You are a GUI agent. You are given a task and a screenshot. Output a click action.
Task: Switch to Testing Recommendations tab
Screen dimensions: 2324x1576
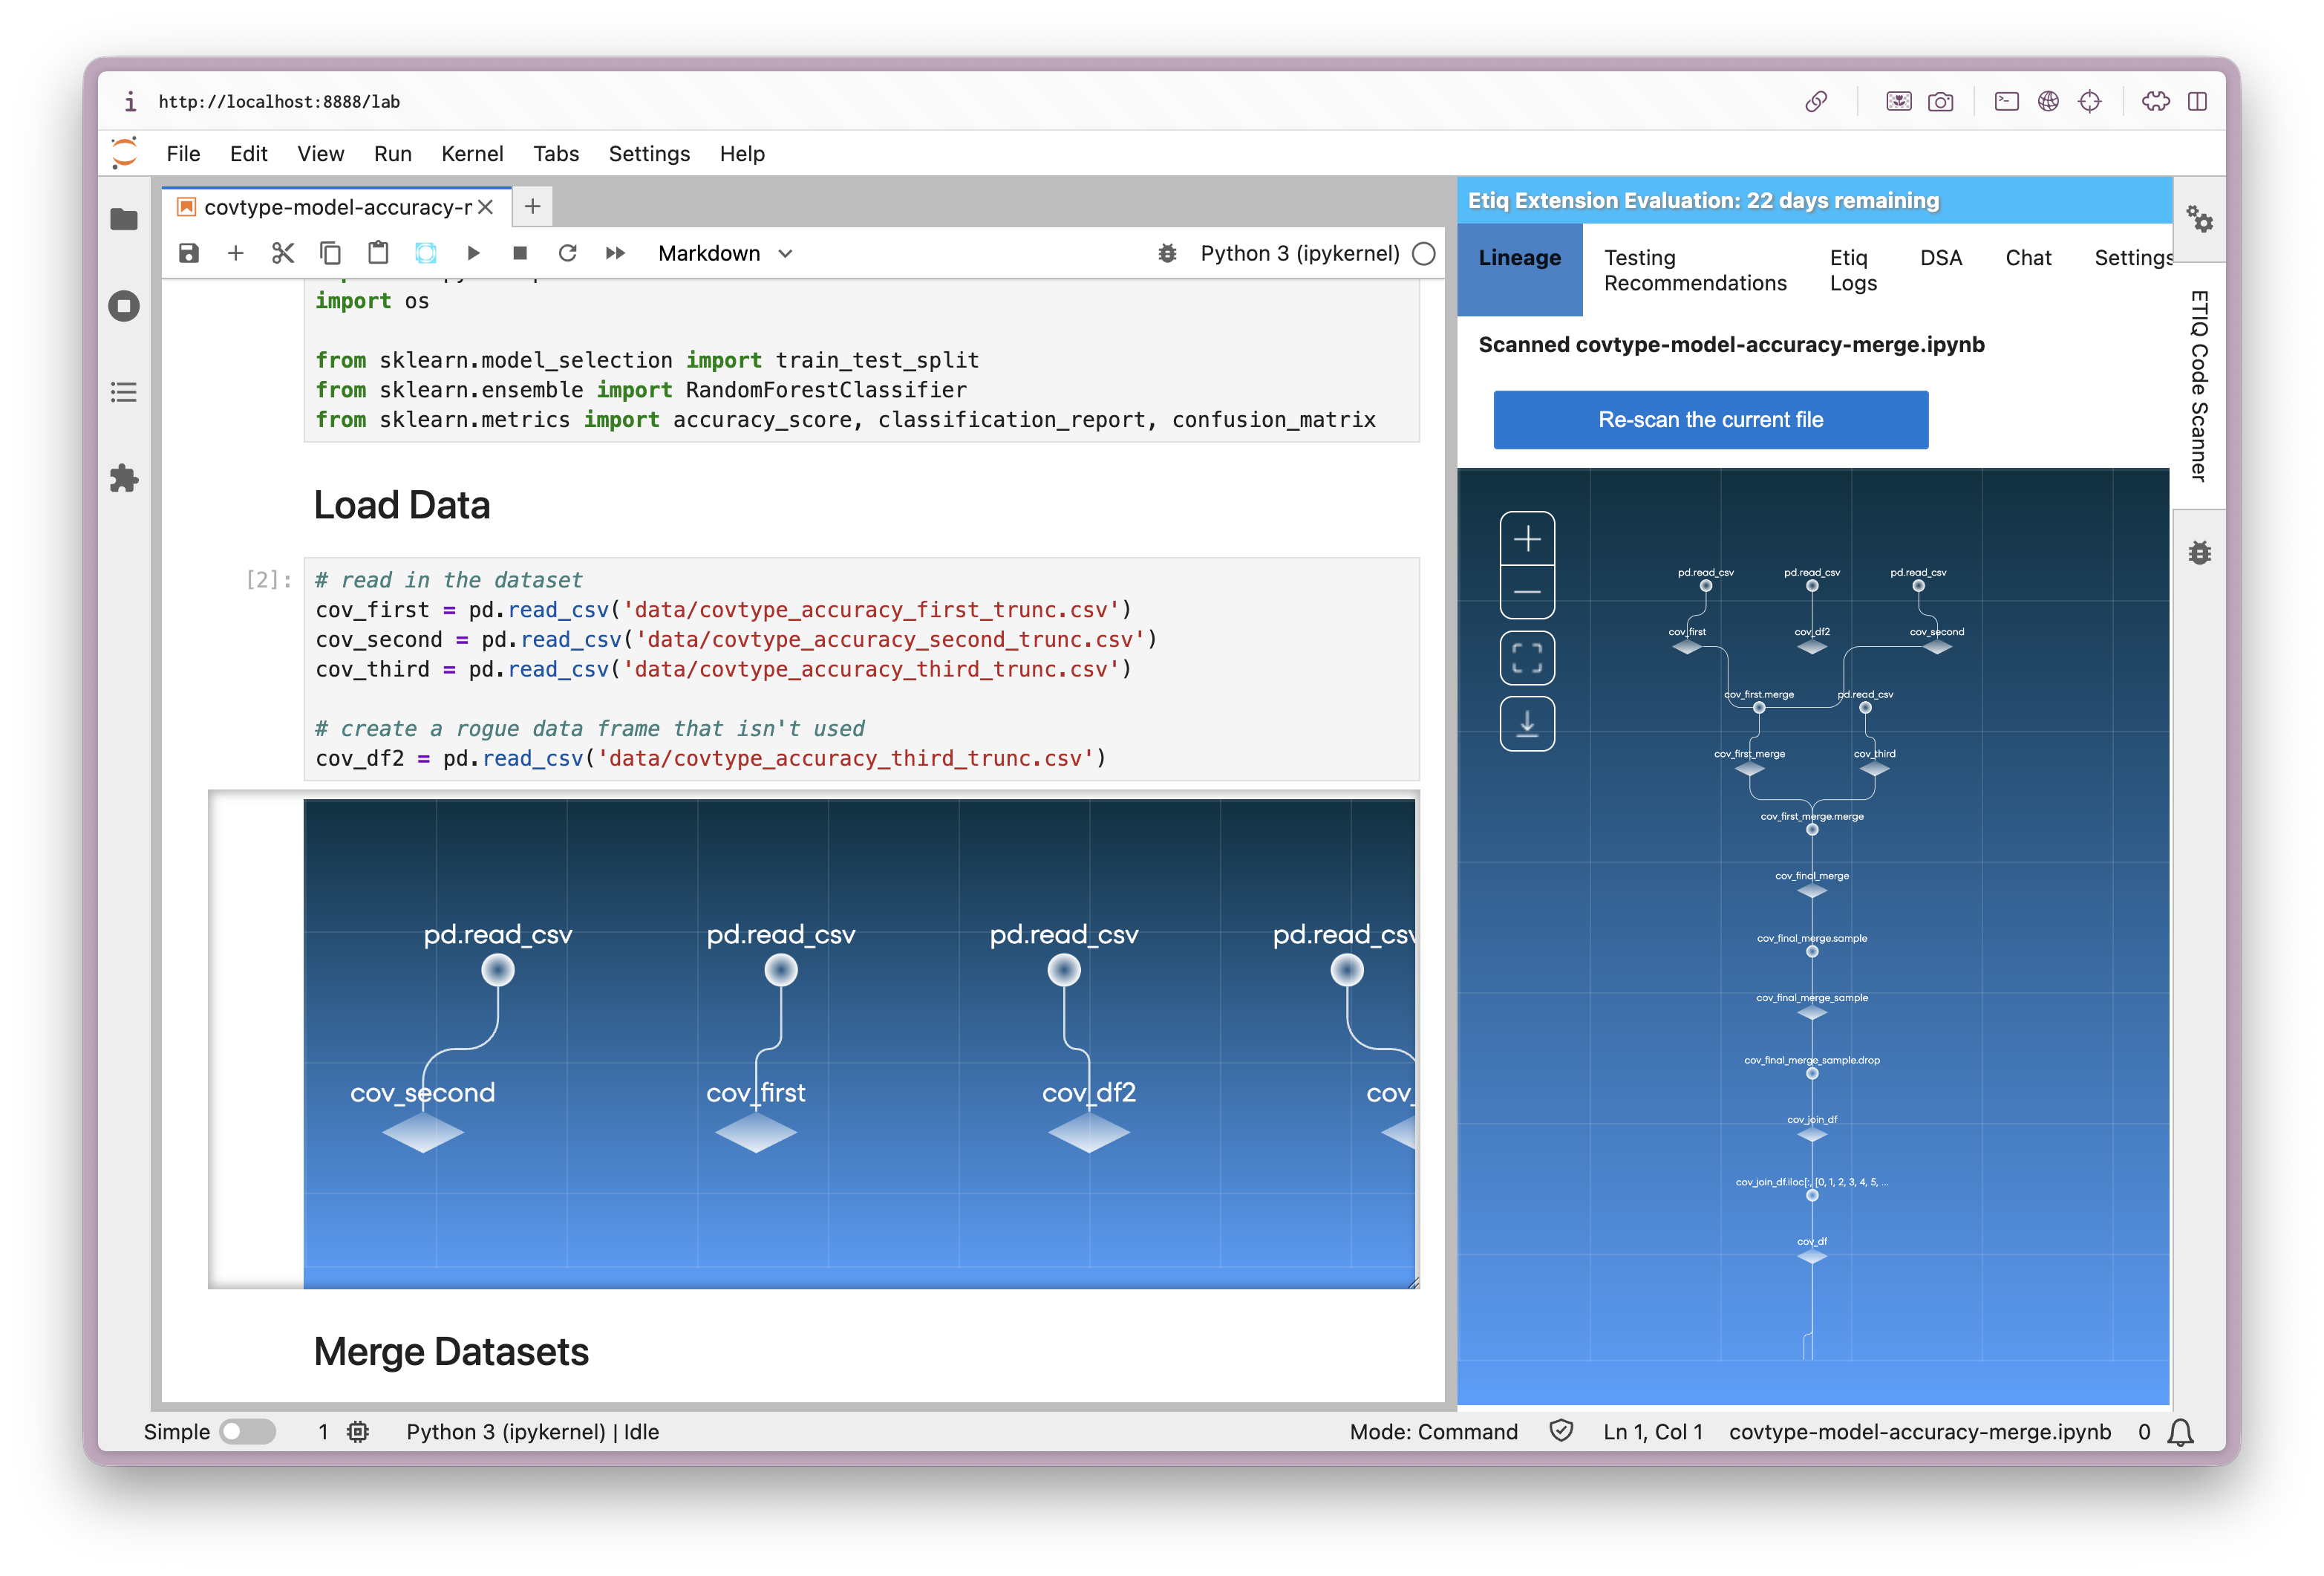click(1694, 270)
